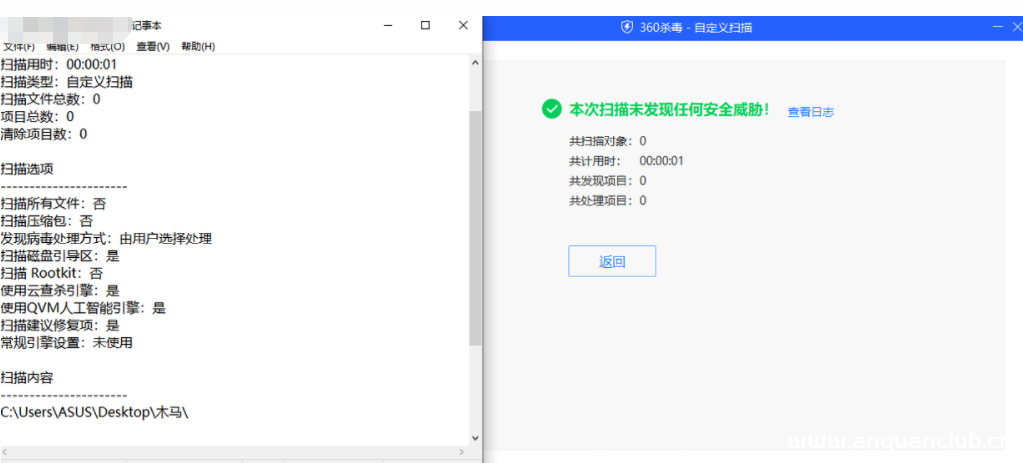
Task: Click Notepad vertical scrollbar down arrow
Action: pyautogui.click(x=475, y=438)
